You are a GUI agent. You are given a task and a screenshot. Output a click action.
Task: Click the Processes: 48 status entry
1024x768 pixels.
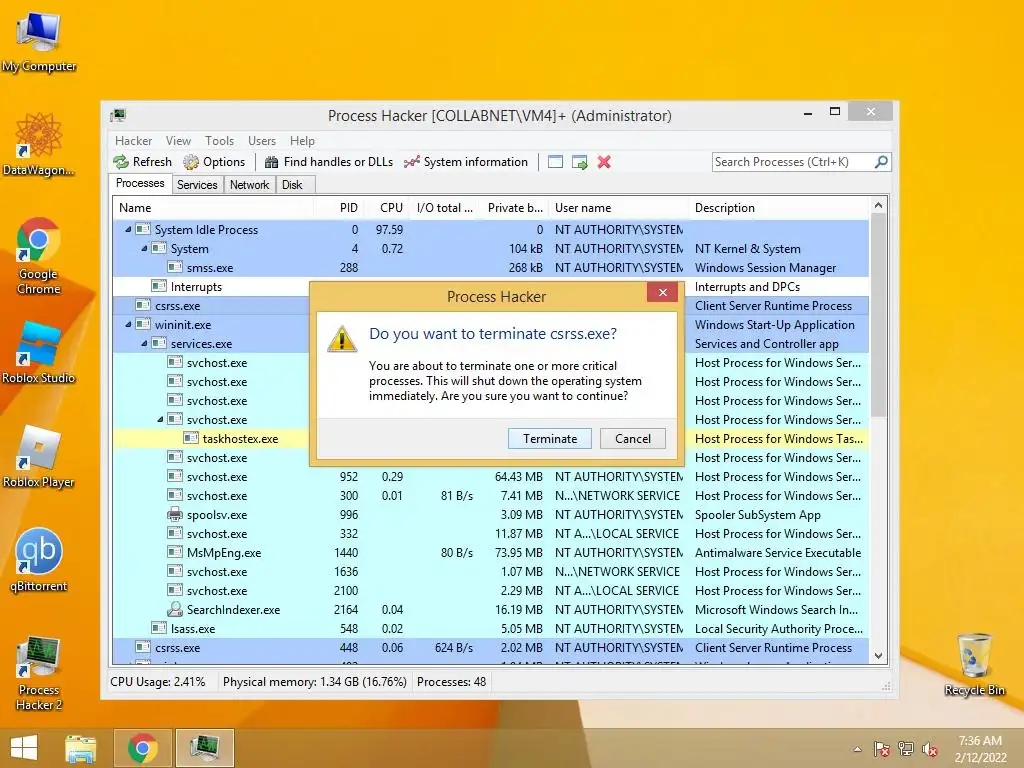pos(451,682)
